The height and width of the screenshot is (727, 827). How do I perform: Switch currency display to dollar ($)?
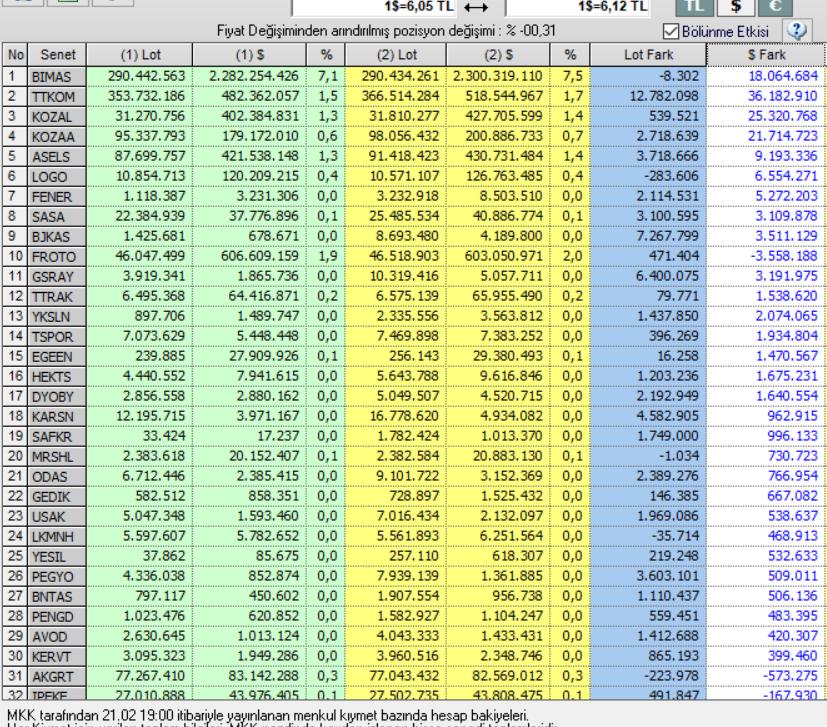tap(735, 6)
